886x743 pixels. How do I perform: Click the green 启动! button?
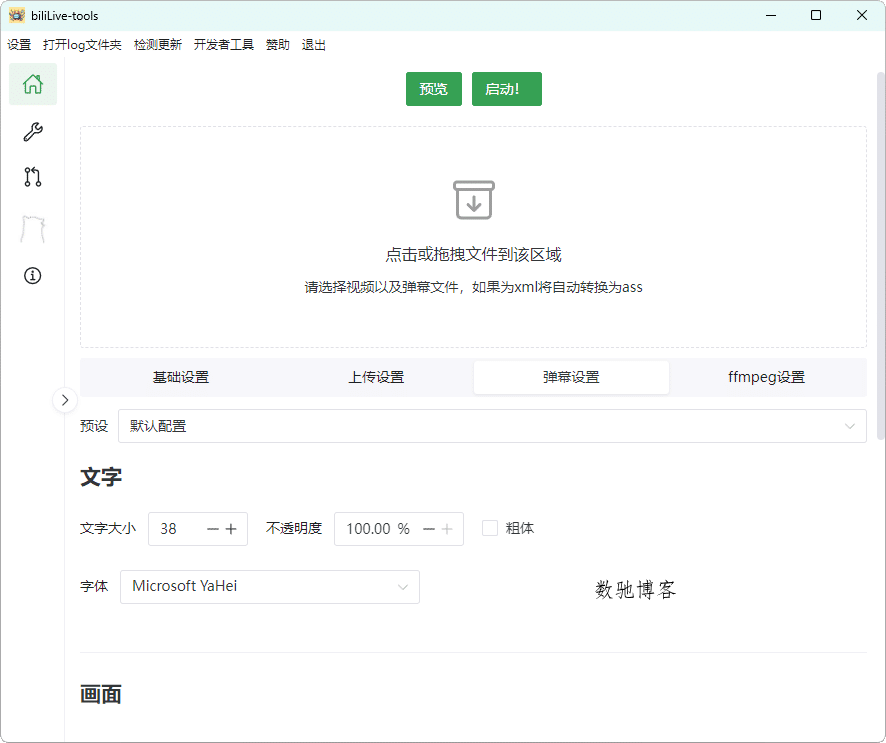pyautogui.click(x=507, y=89)
